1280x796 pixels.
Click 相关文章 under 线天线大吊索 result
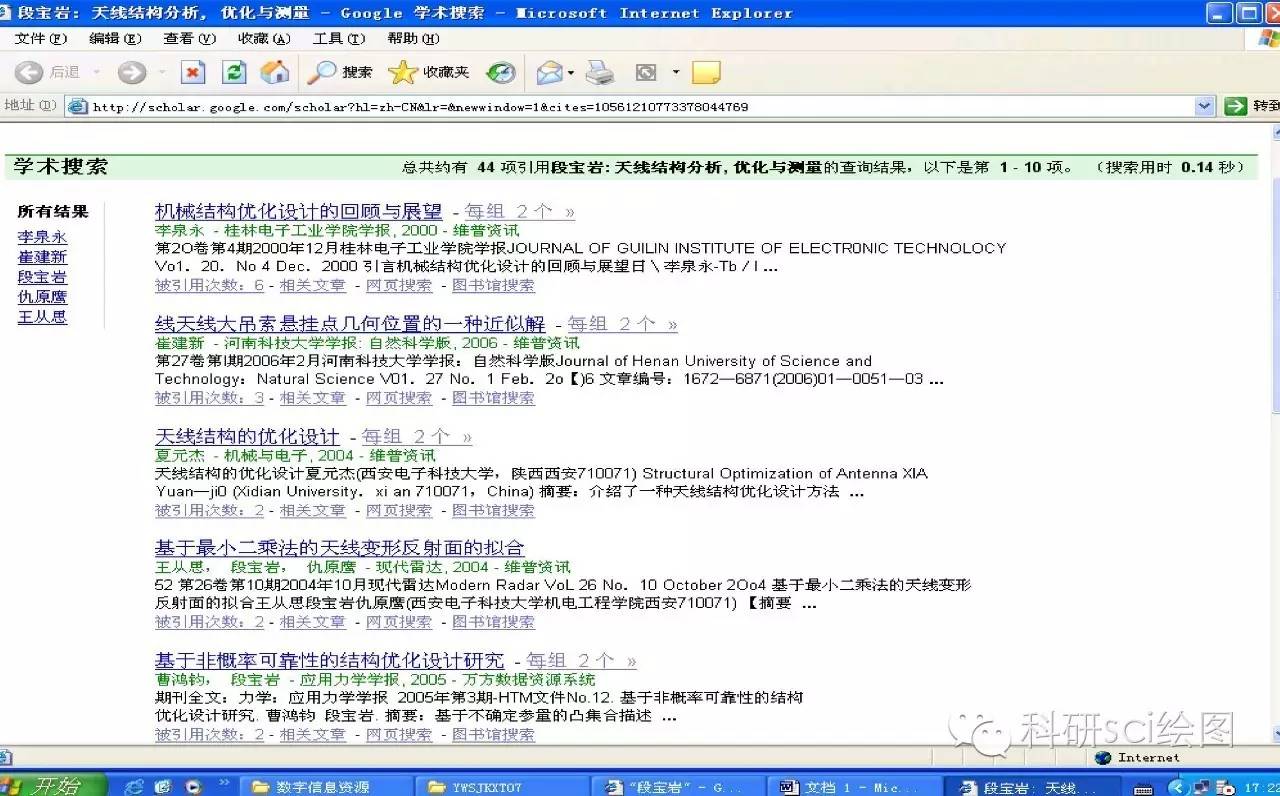[x=313, y=398]
